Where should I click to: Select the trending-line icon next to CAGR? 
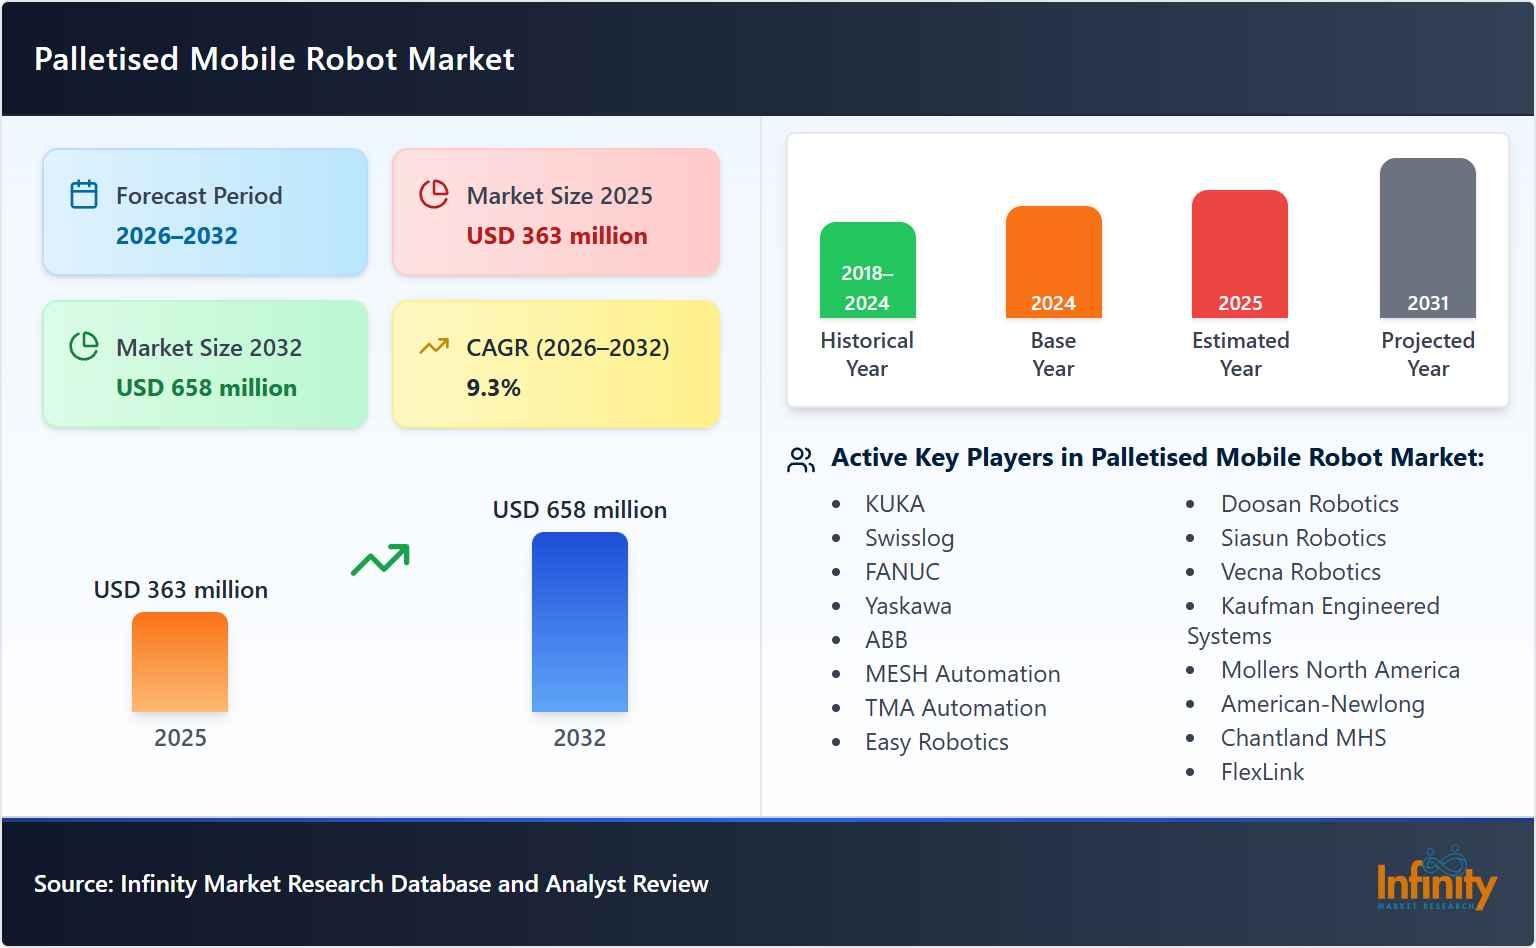click(433, 348)
